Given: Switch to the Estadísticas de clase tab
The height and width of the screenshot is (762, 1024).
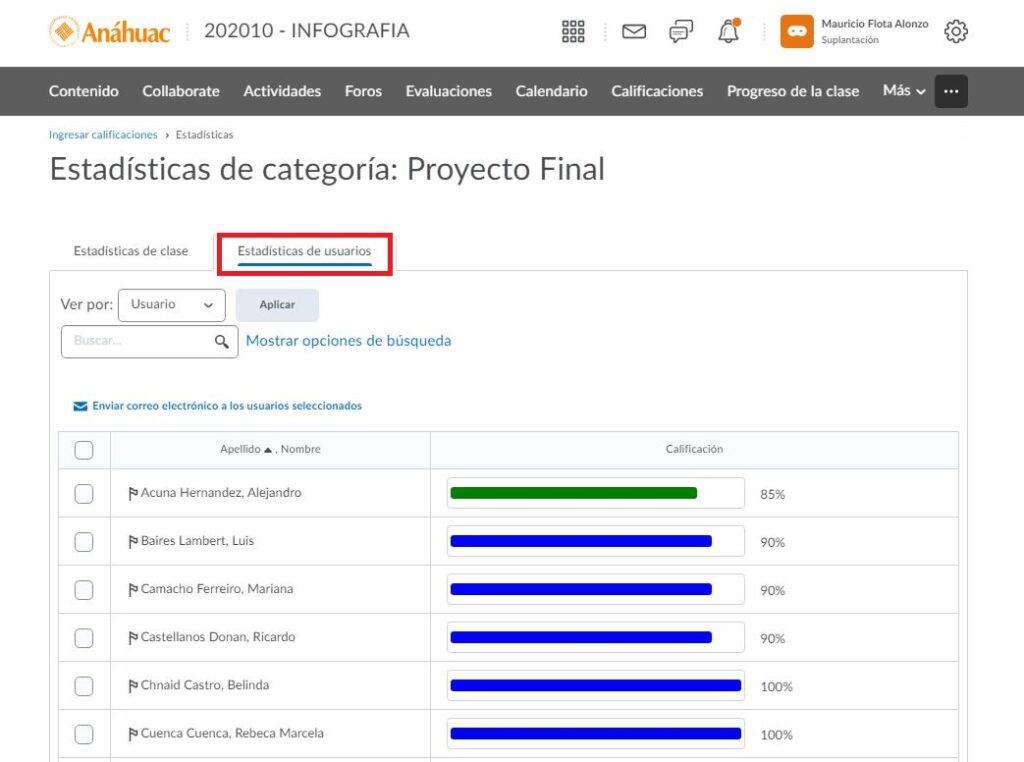Looking at the screenshot, I should (x=131, y=251).
